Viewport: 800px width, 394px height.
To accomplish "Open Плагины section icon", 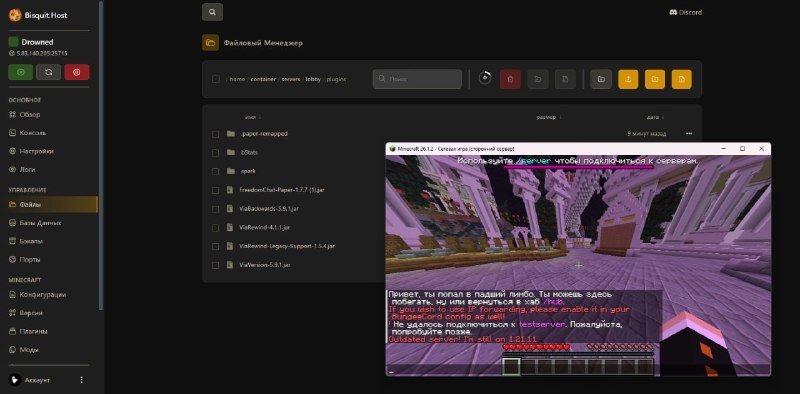I will 13,331.
